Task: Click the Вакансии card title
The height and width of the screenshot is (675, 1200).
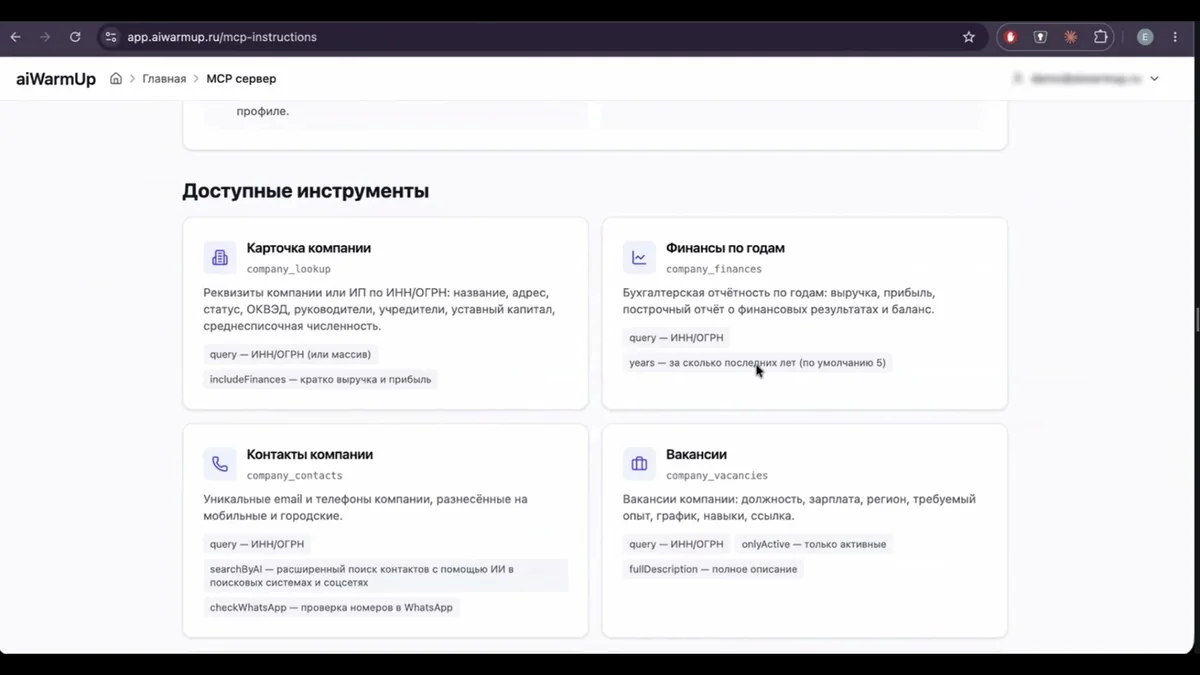Action: pyautogui.click(x=696, y=454)
